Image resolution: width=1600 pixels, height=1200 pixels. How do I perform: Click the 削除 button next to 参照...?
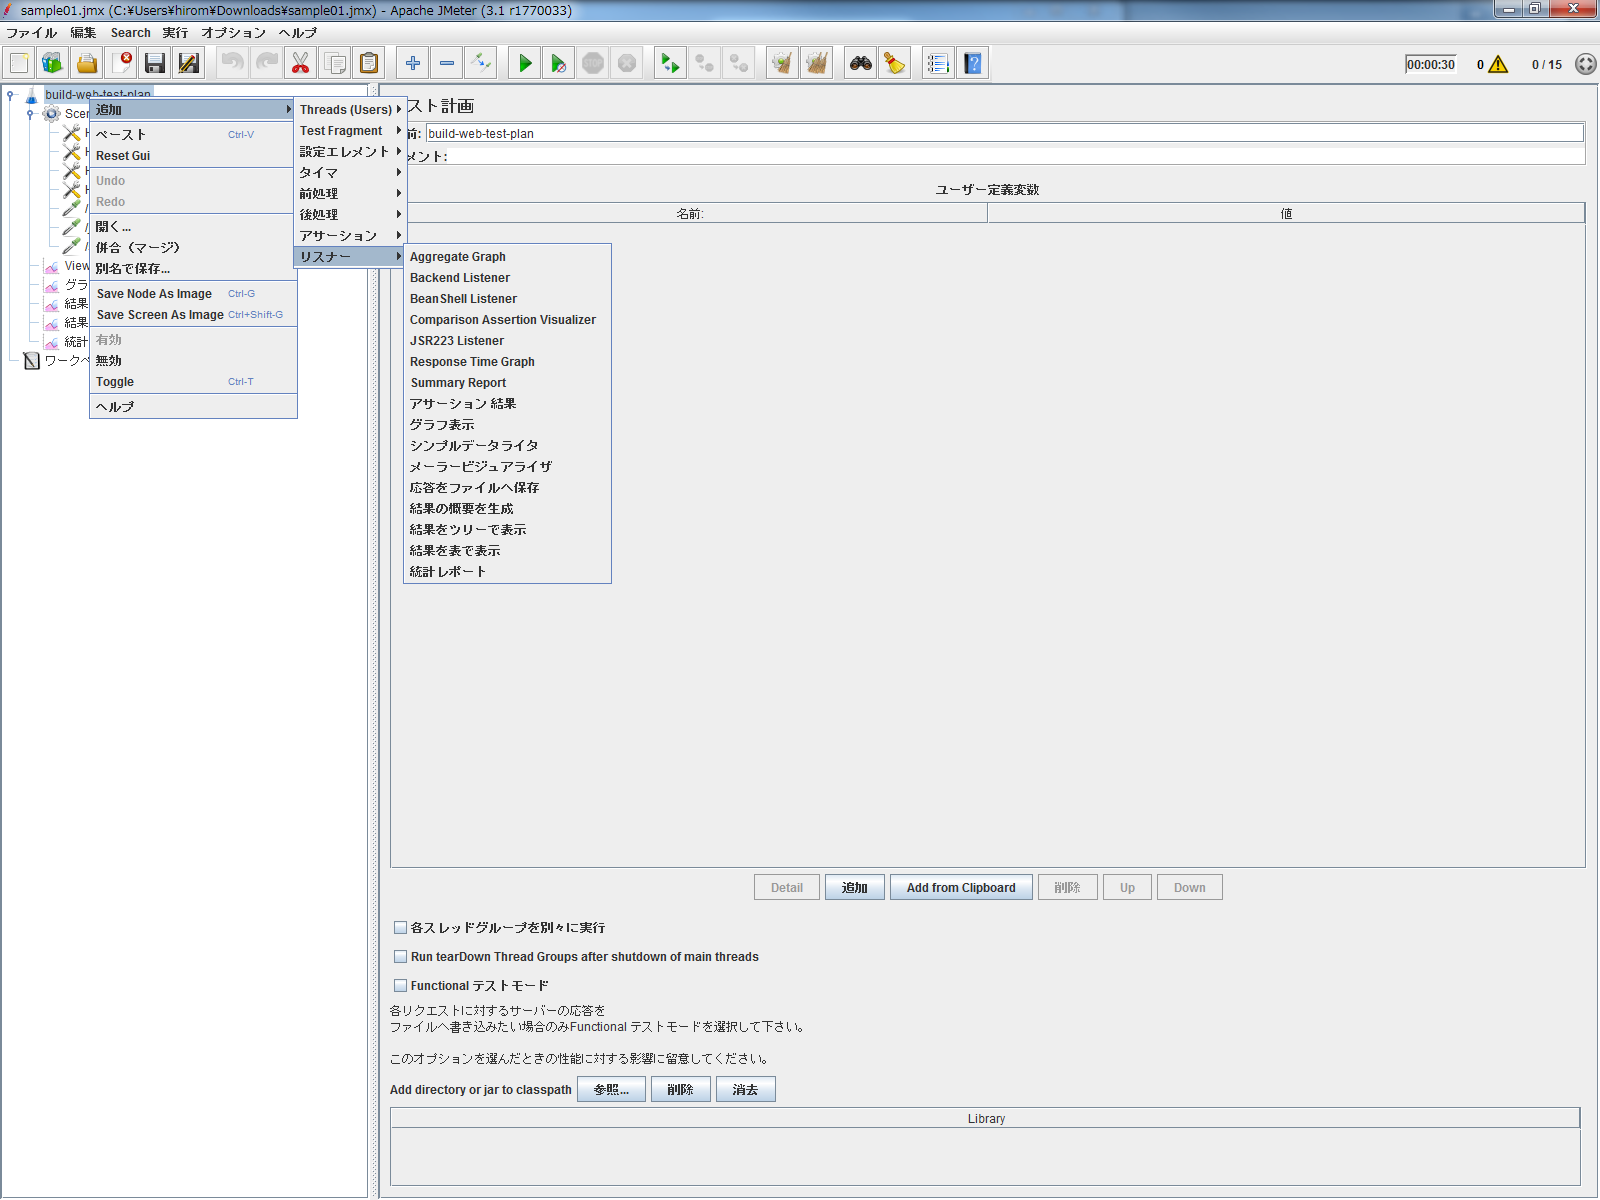[681, 1089]
